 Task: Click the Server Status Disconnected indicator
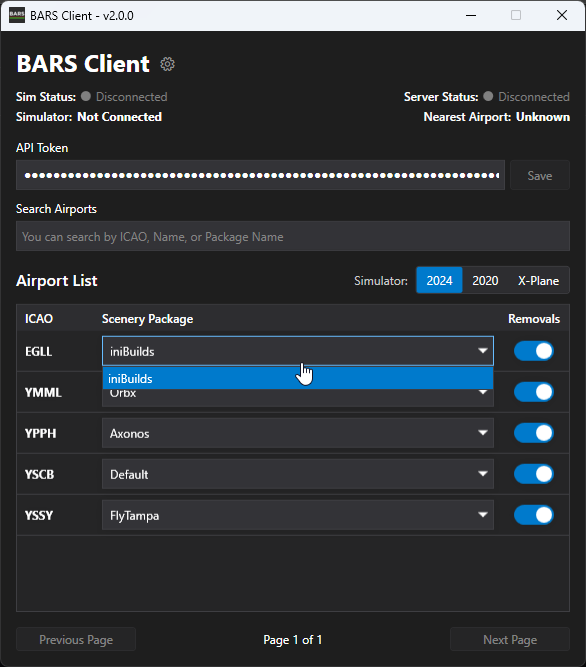pyautogui.click(x=526, y=97)
